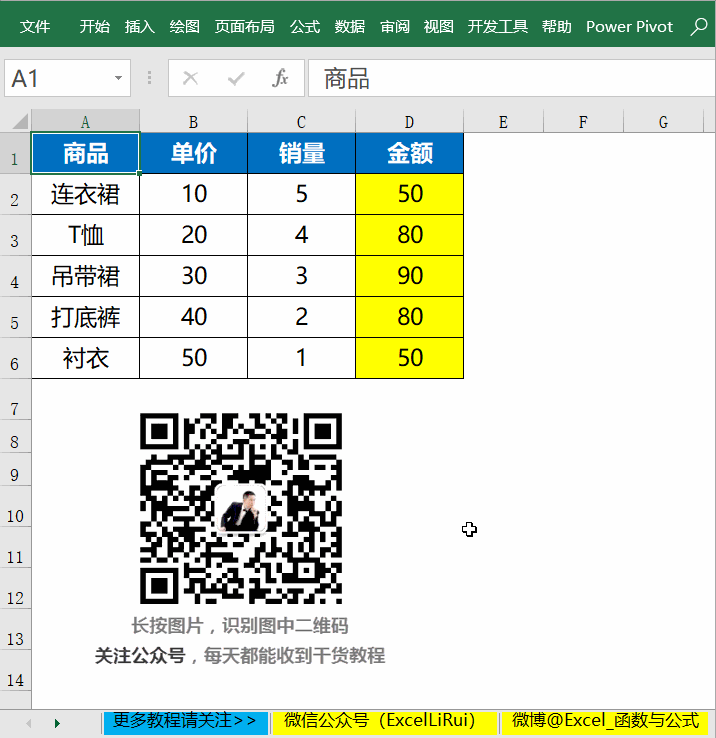Image resolution: width=716 pixels, height=738 pixels.
Task: Click the cancel X formula icon
Action: (190, 78)
